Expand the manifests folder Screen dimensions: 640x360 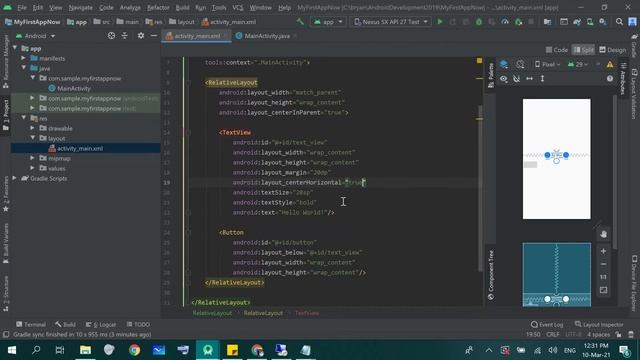(24, 58)
